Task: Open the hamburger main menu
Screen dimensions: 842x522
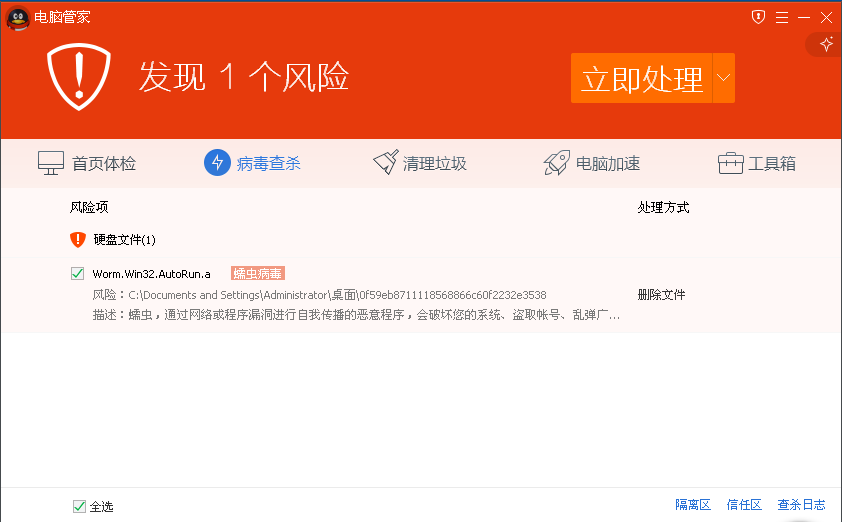Action: pyautogui.click(x=781, y=17)
